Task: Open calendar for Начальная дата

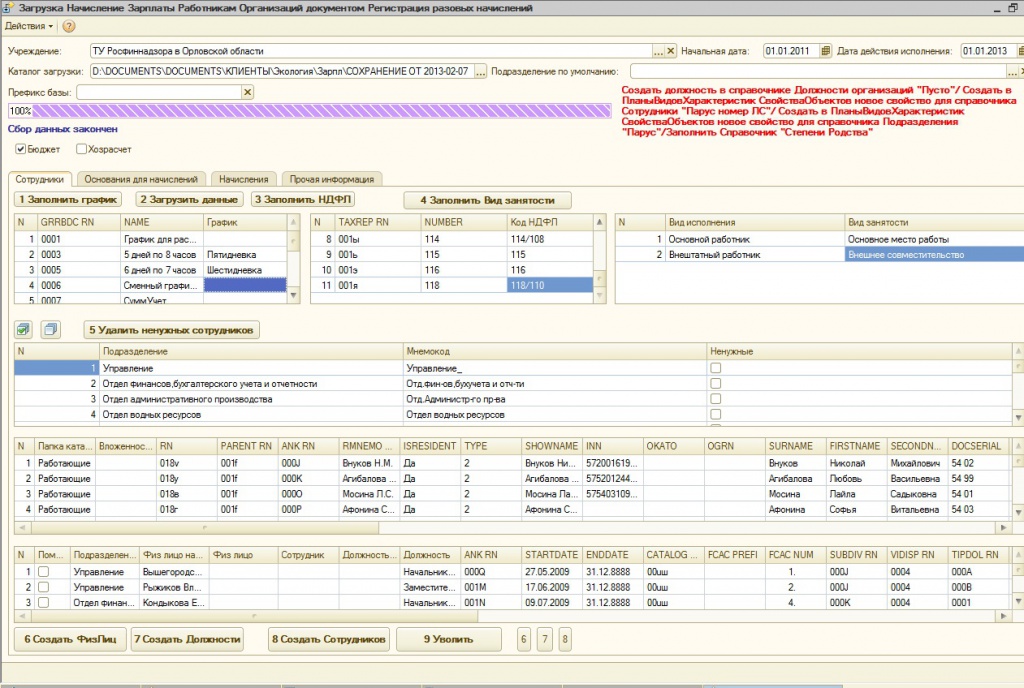Action: tap(825, 51)
